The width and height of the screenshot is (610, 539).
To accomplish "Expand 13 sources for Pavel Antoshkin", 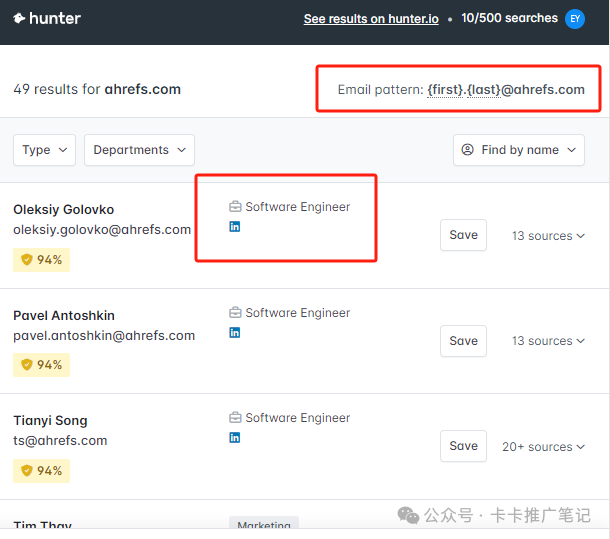I will (548, 341).
